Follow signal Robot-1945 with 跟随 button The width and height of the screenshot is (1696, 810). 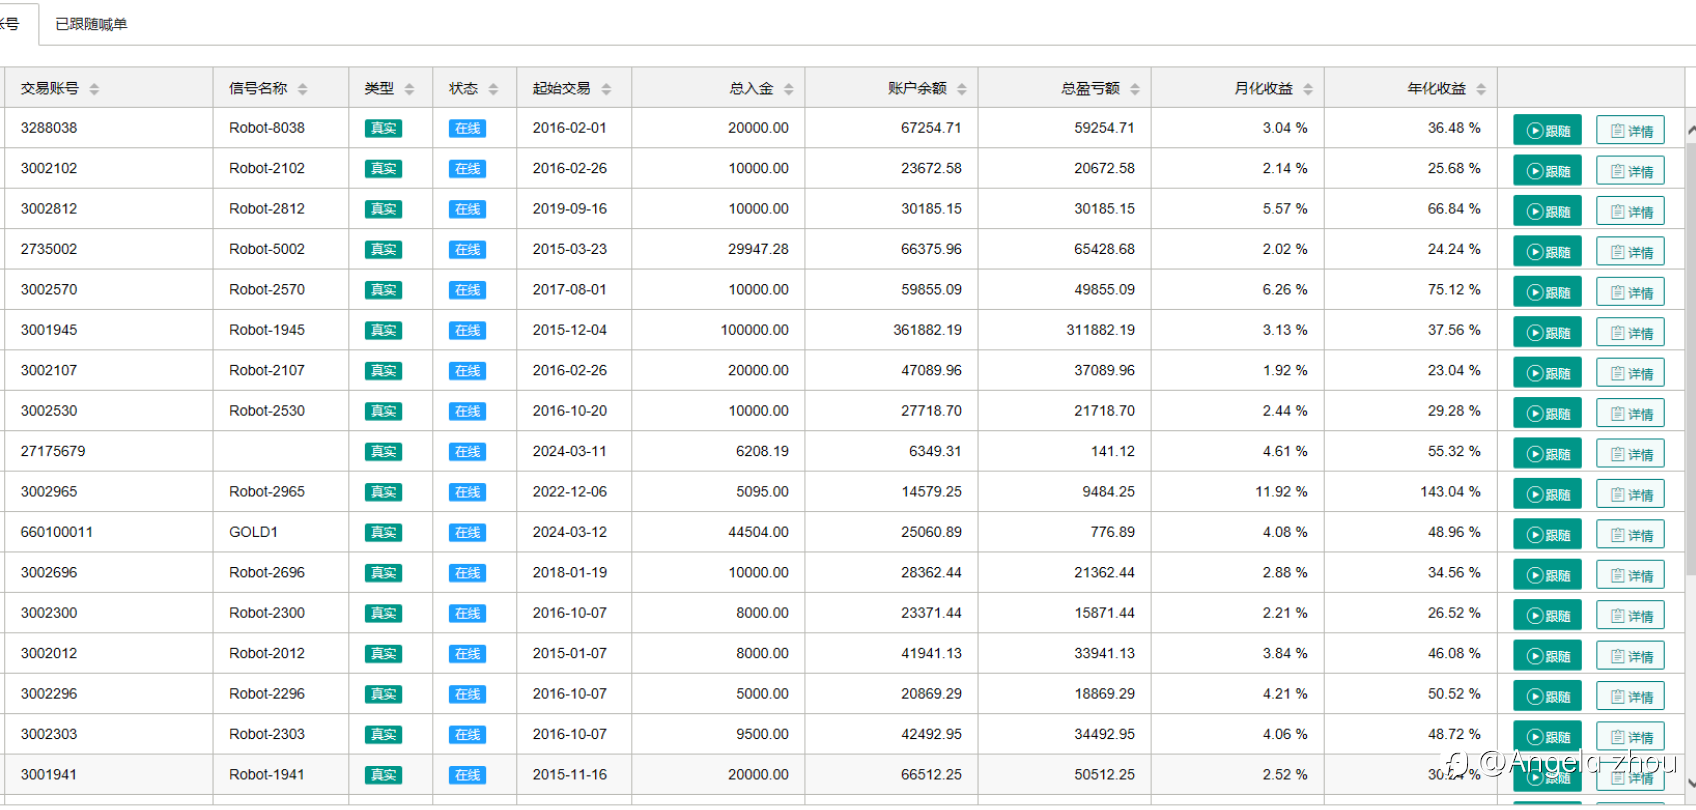pyautogui.click(x=1547, y=332)
